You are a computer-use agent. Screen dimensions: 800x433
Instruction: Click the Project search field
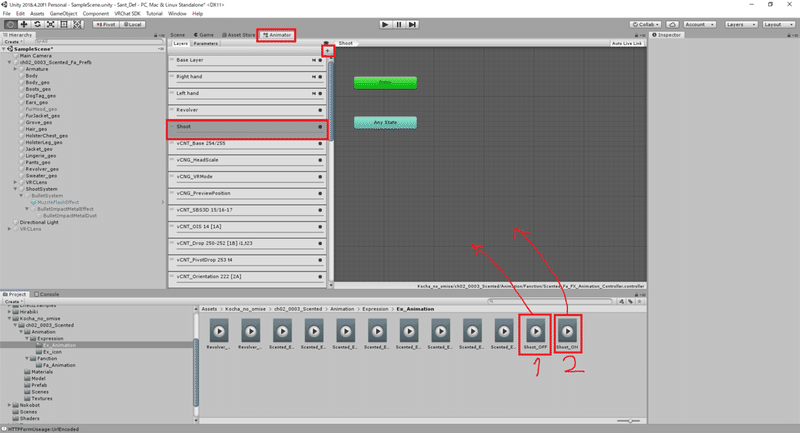tap(550, 301)
